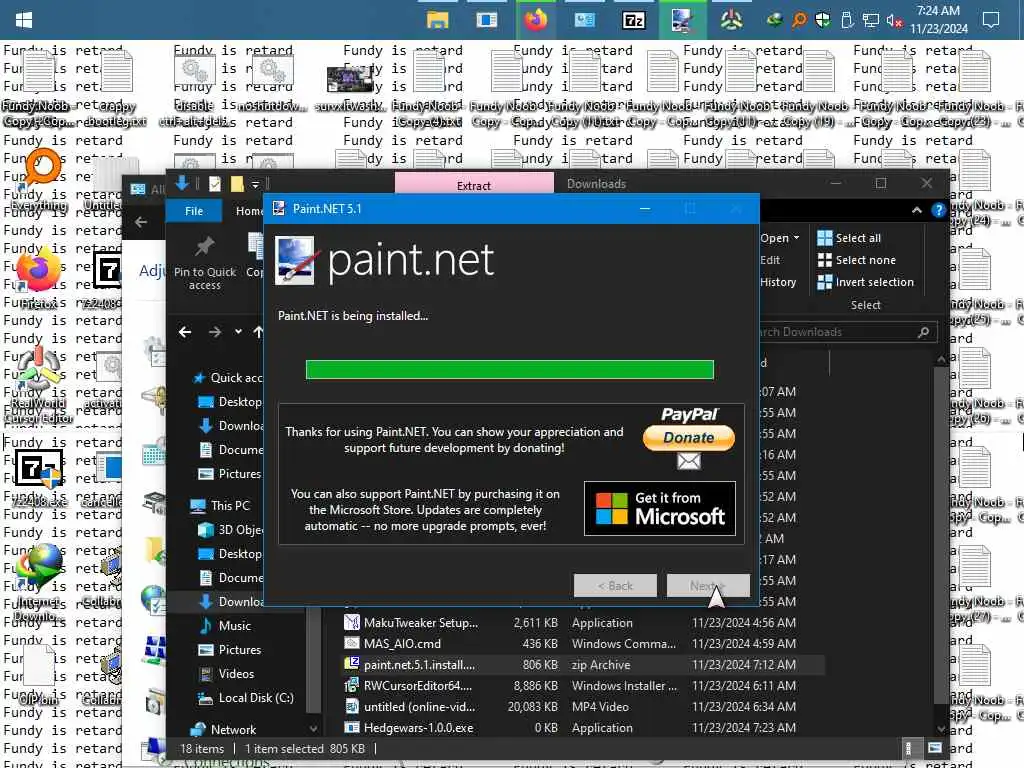
Task: Click Windows Security shield tray icon
Action: pos(822,20)
